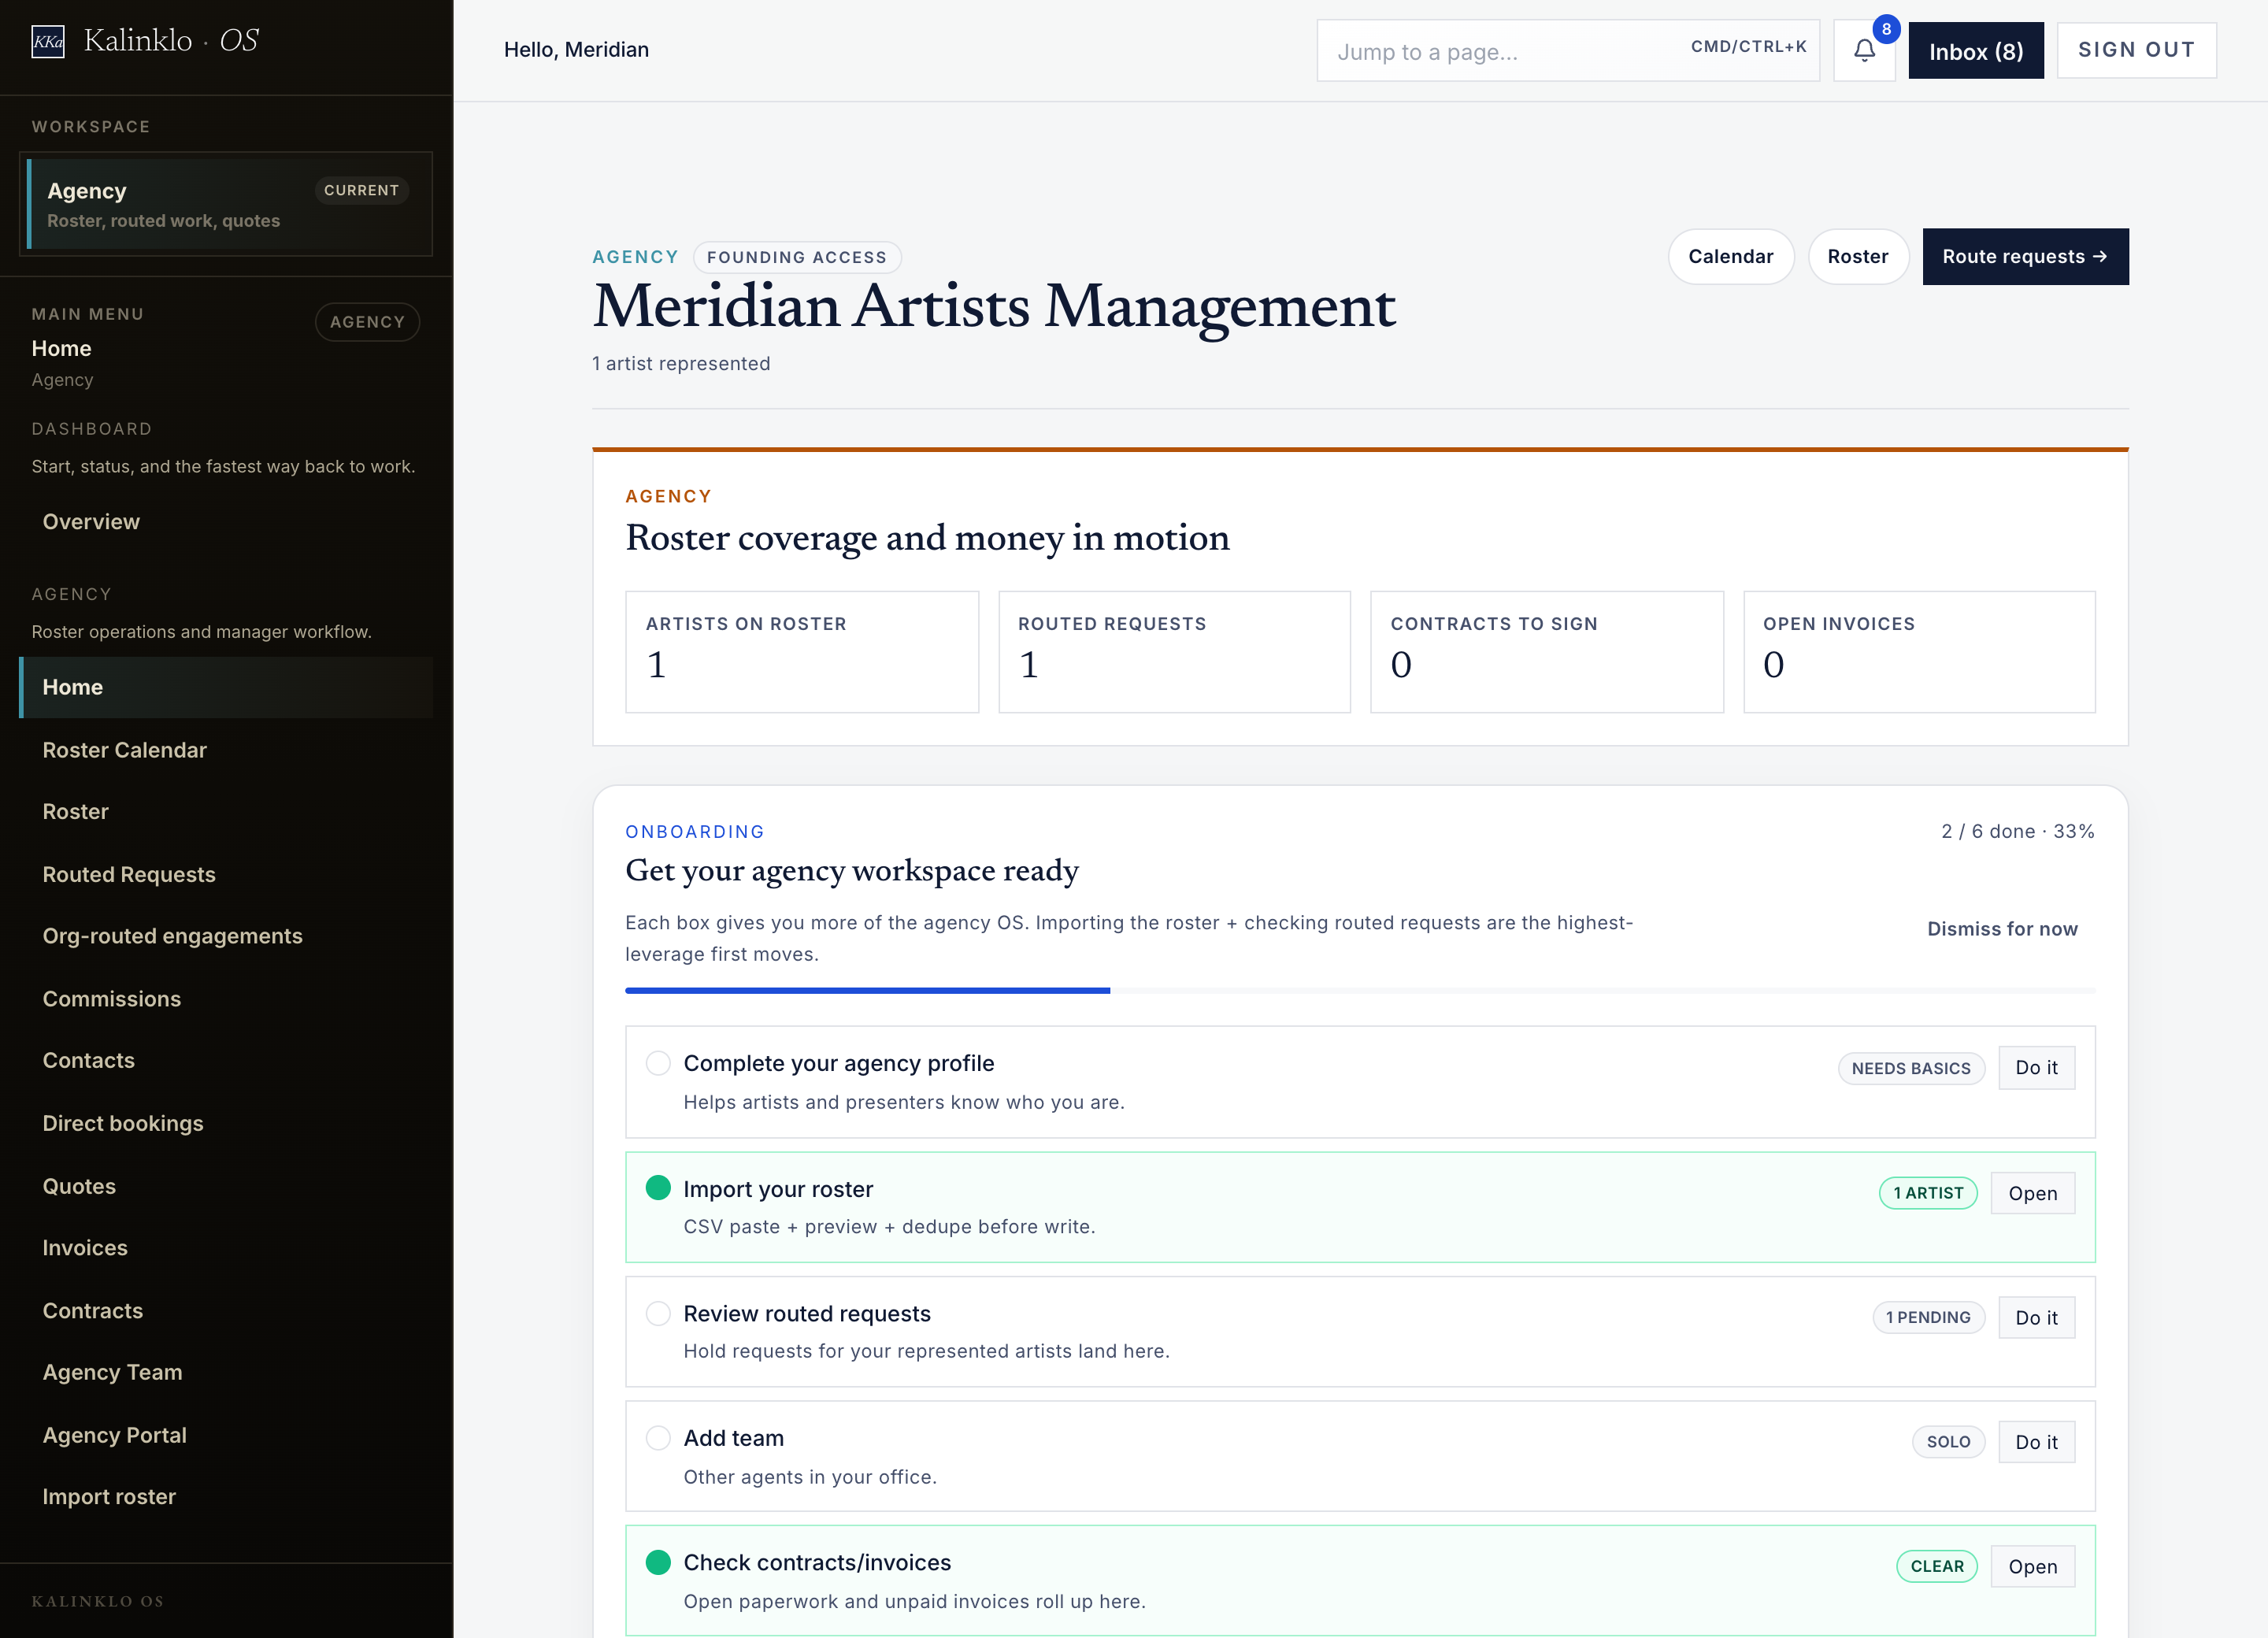Toggle the Check contracts/invoices green circle
2268x1638 pixels.
coord(658,1562)
